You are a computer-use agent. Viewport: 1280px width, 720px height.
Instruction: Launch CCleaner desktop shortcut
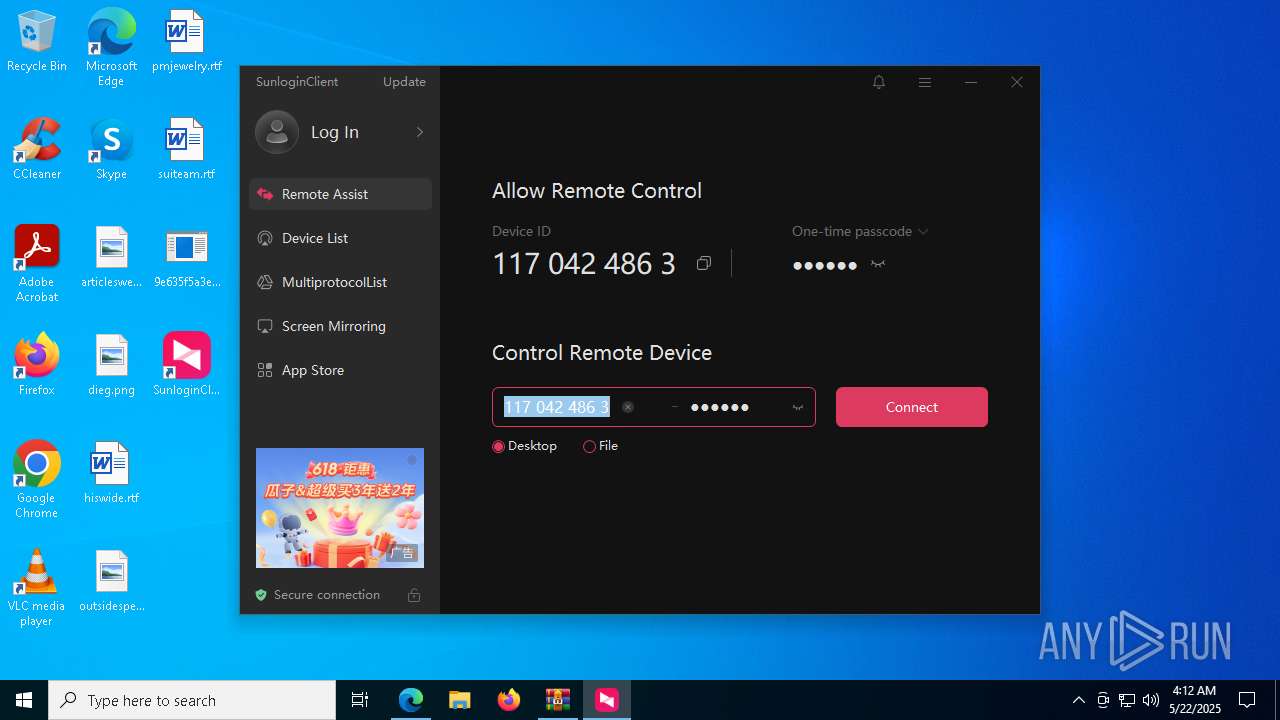[x=37, y=149]
